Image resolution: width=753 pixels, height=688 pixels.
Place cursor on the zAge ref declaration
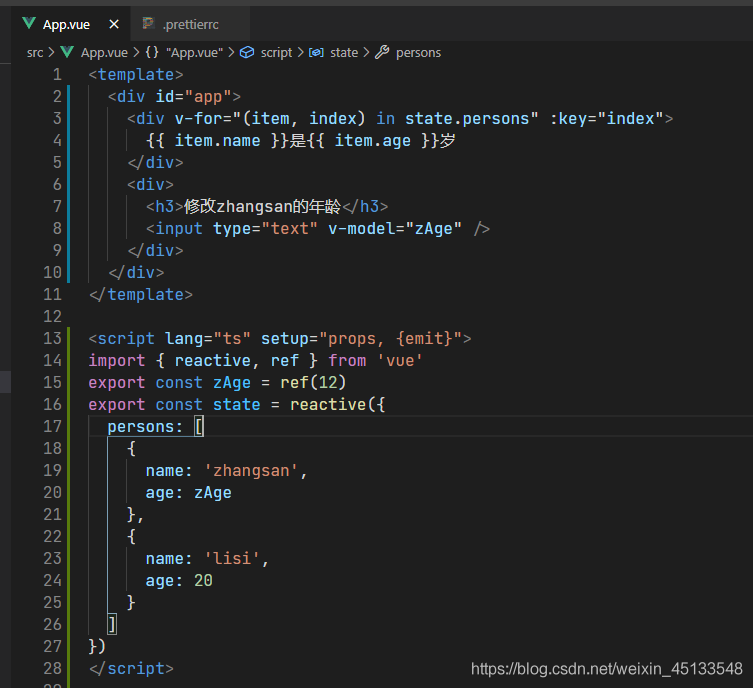[231, 382]
